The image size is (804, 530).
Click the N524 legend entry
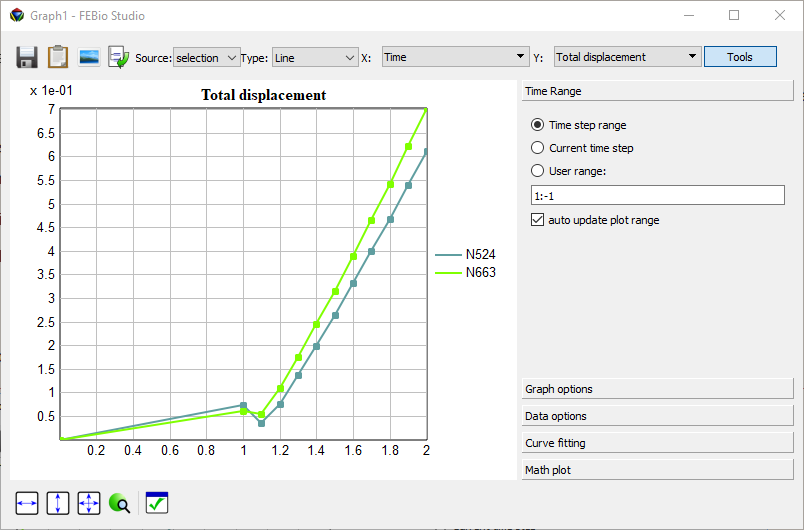(465, 254)
